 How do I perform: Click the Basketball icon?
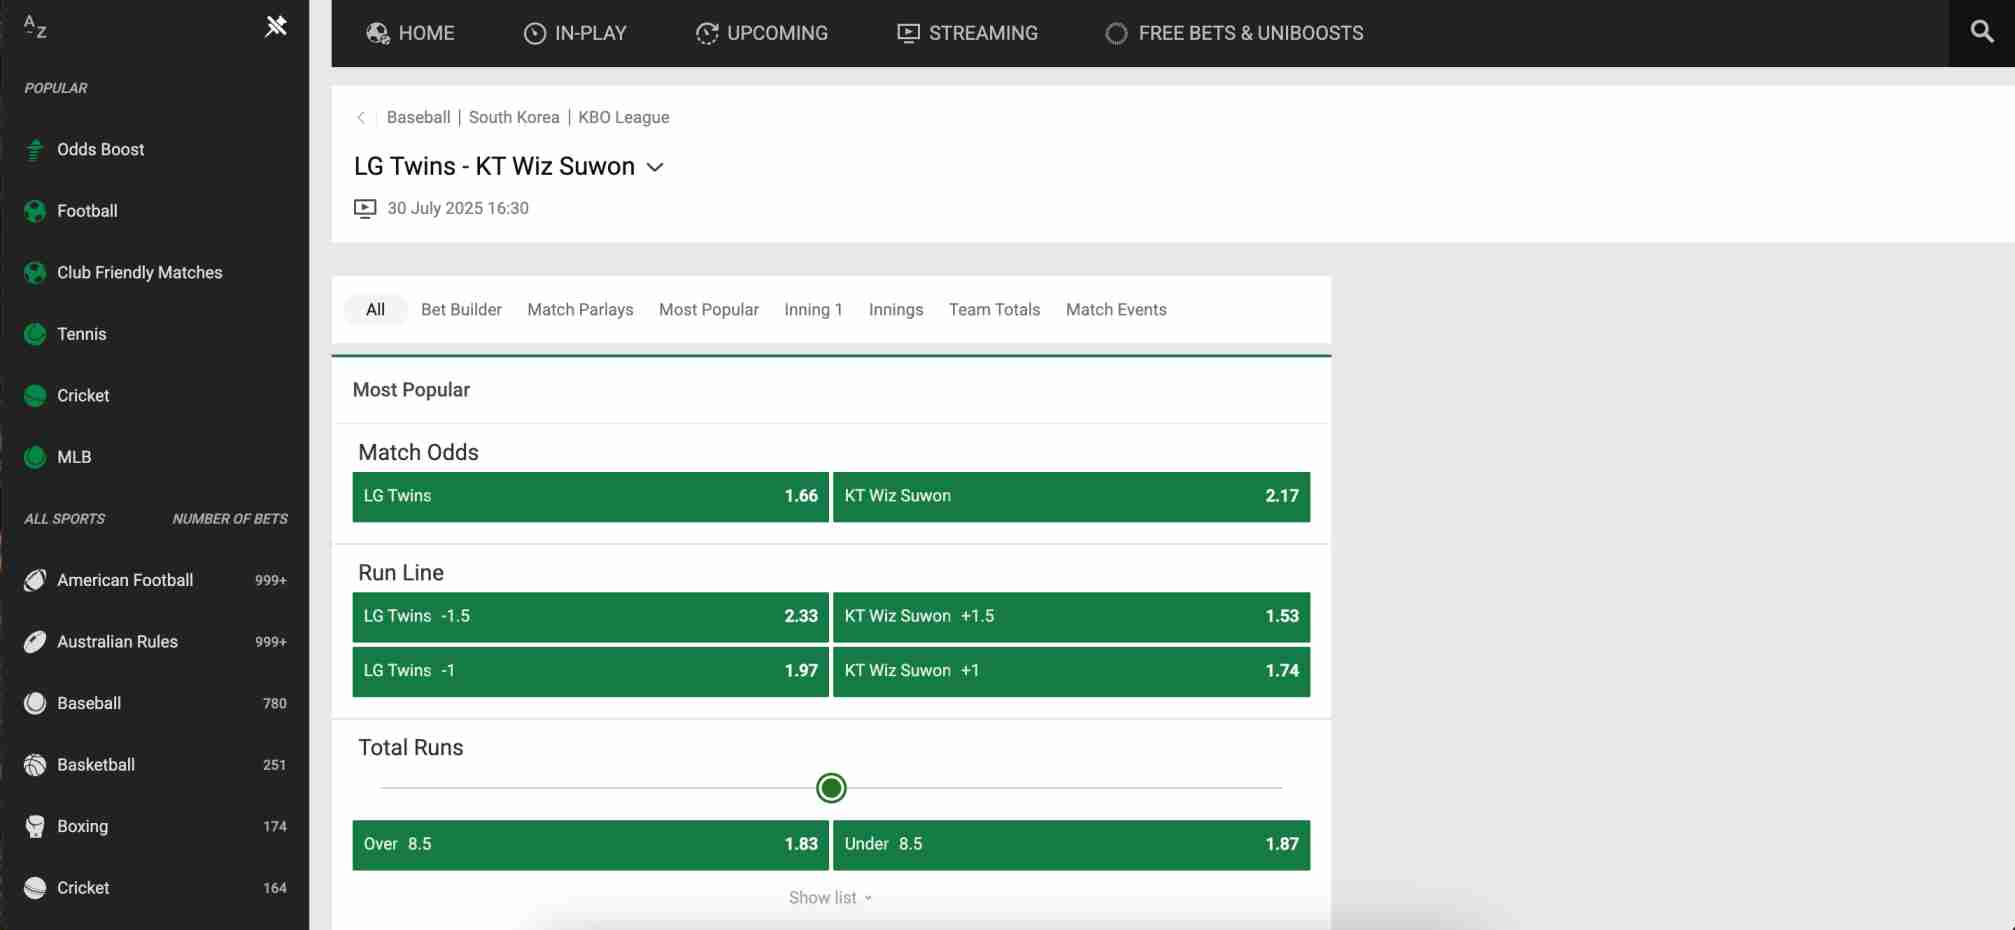coord(35,765)
